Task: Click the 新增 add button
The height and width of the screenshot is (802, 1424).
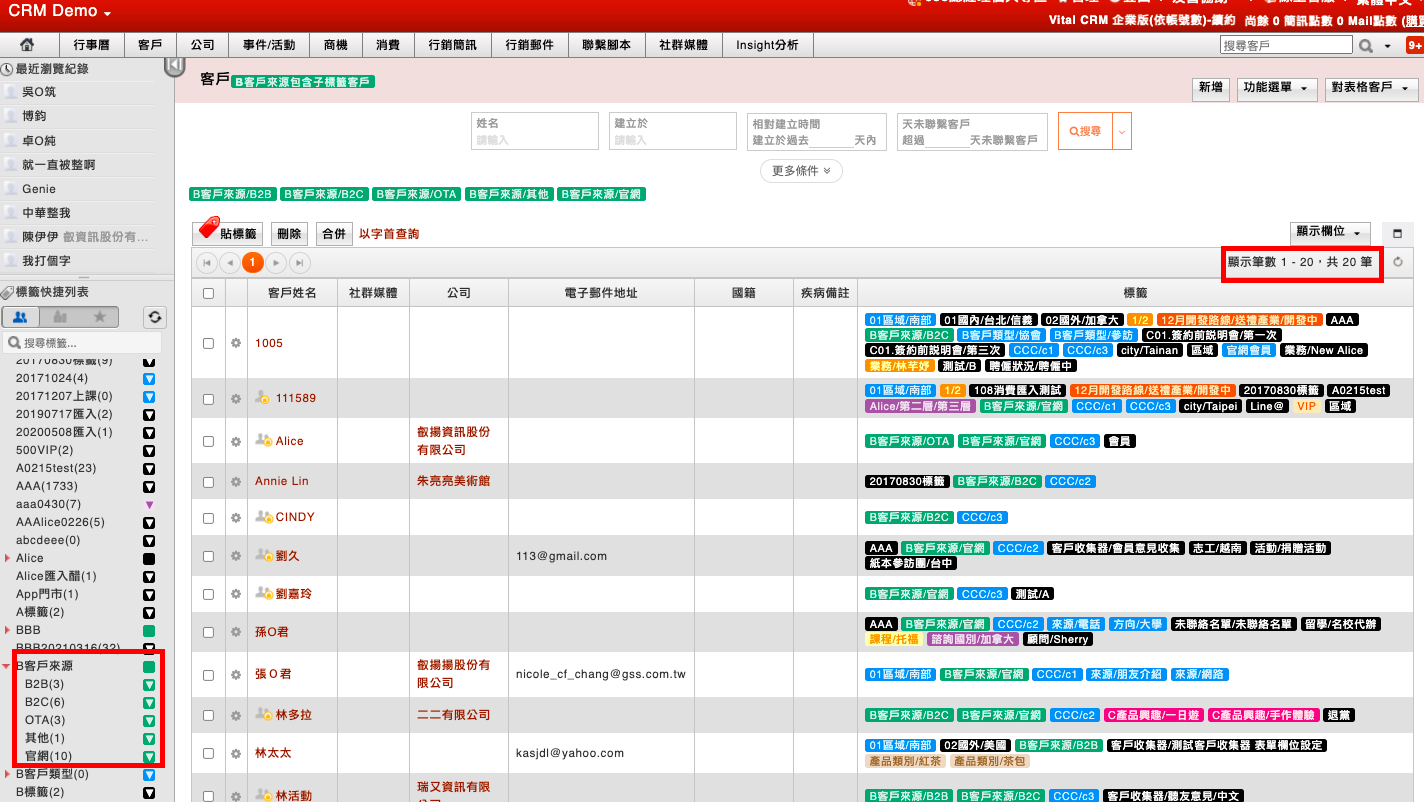Action: (1210, 88)
